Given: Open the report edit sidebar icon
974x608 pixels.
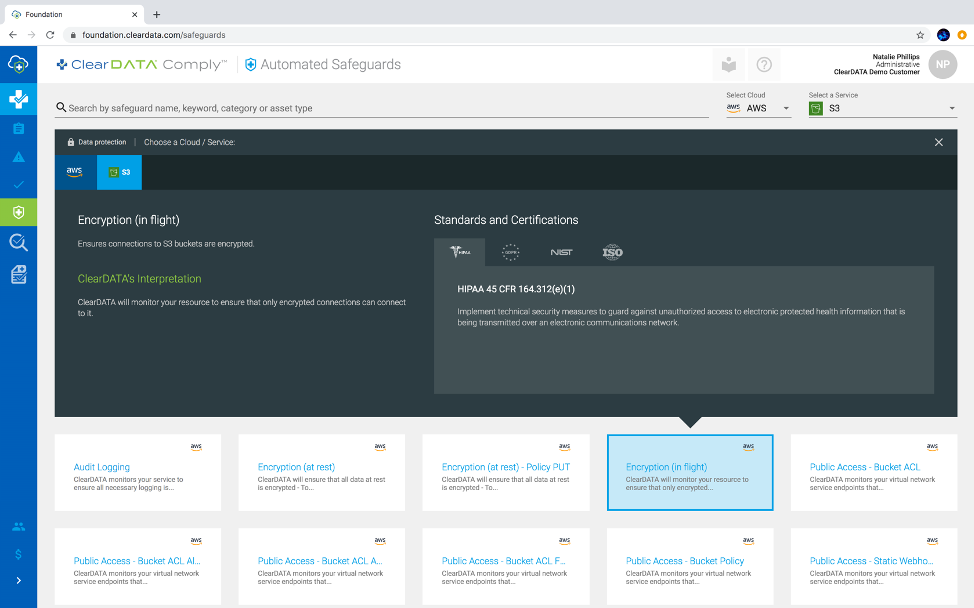Looking at the screenshot, I should pyautogui.click(x=19, y=275).
